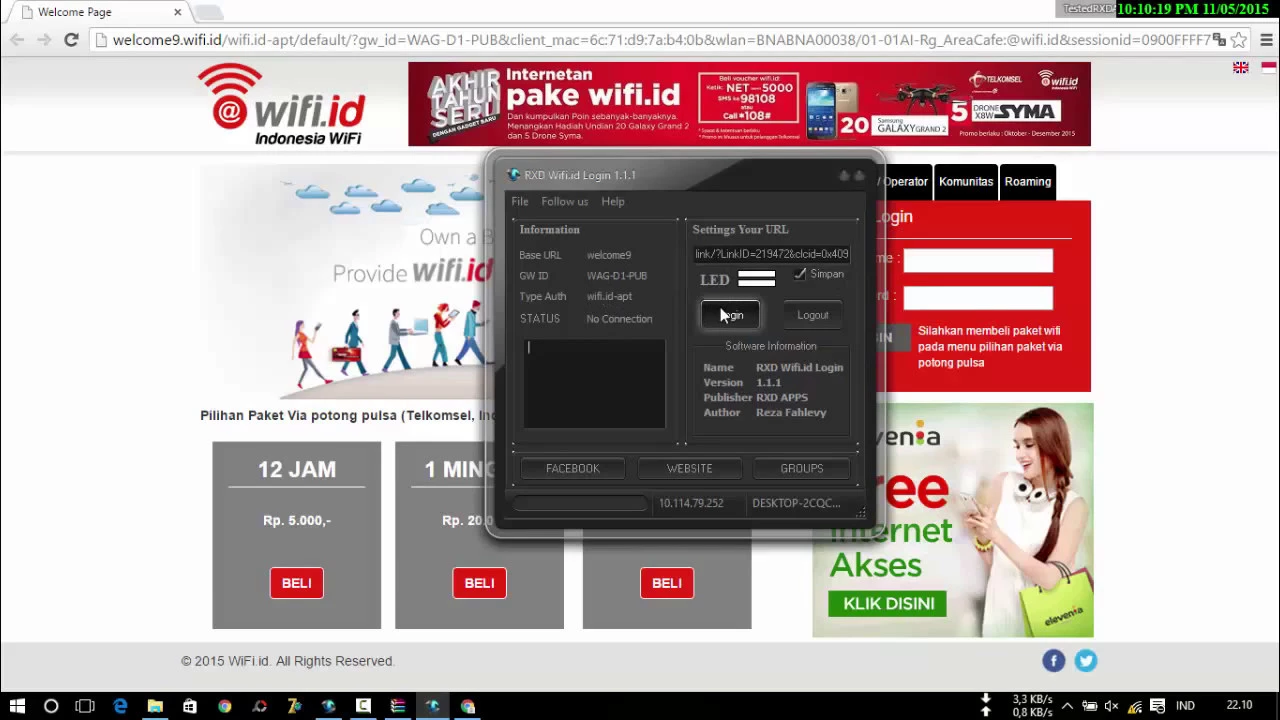Open Cortana search circle on taskbar
The height and width of the screenshot is (720, 1280).
[x=51, y=706]
